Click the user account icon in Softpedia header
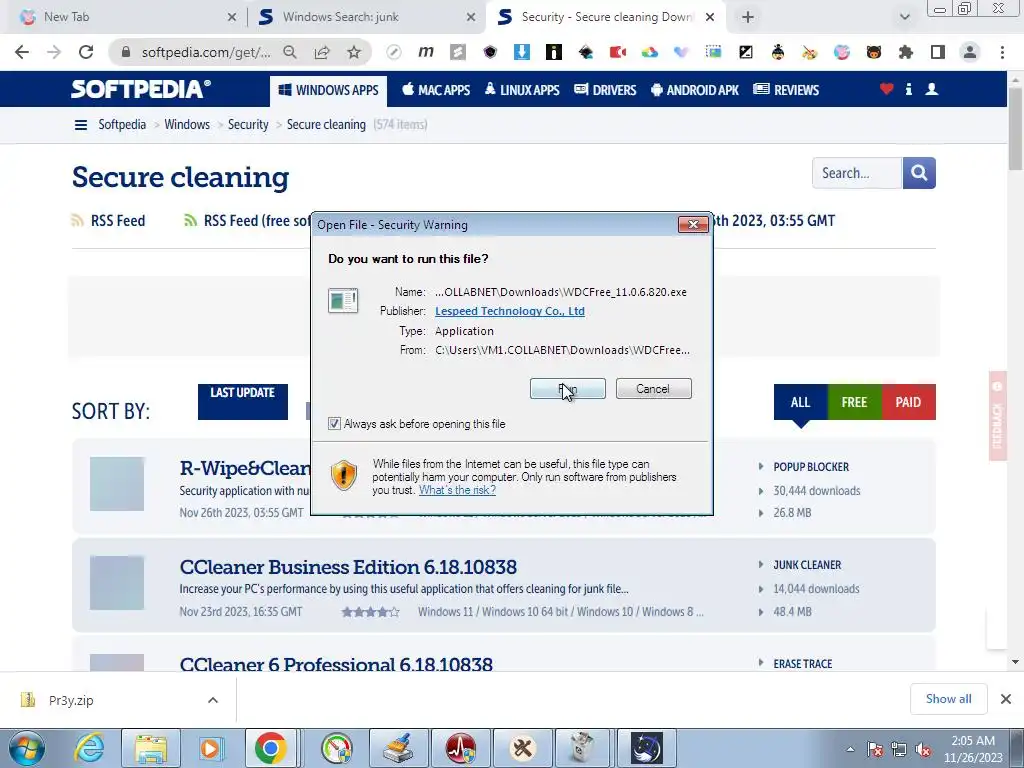1024x768 pixels. coord(932,89)
